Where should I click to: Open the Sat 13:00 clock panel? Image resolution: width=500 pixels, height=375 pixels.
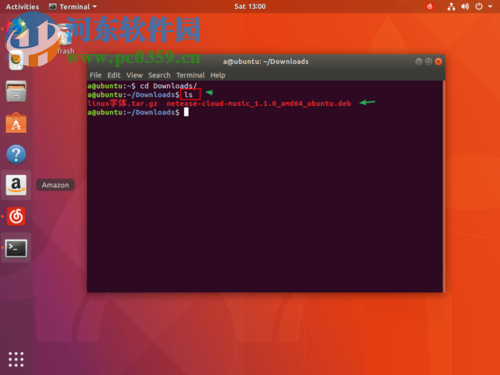(x=250, y=7)
